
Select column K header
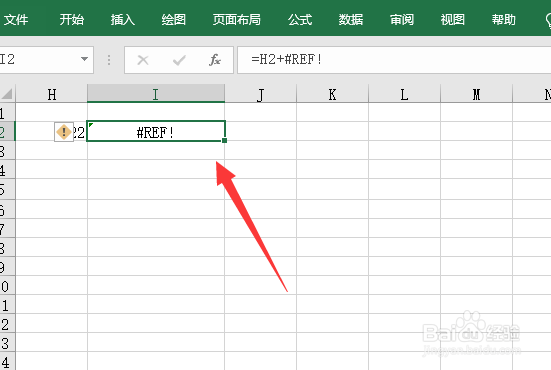(x=332, y=94)
